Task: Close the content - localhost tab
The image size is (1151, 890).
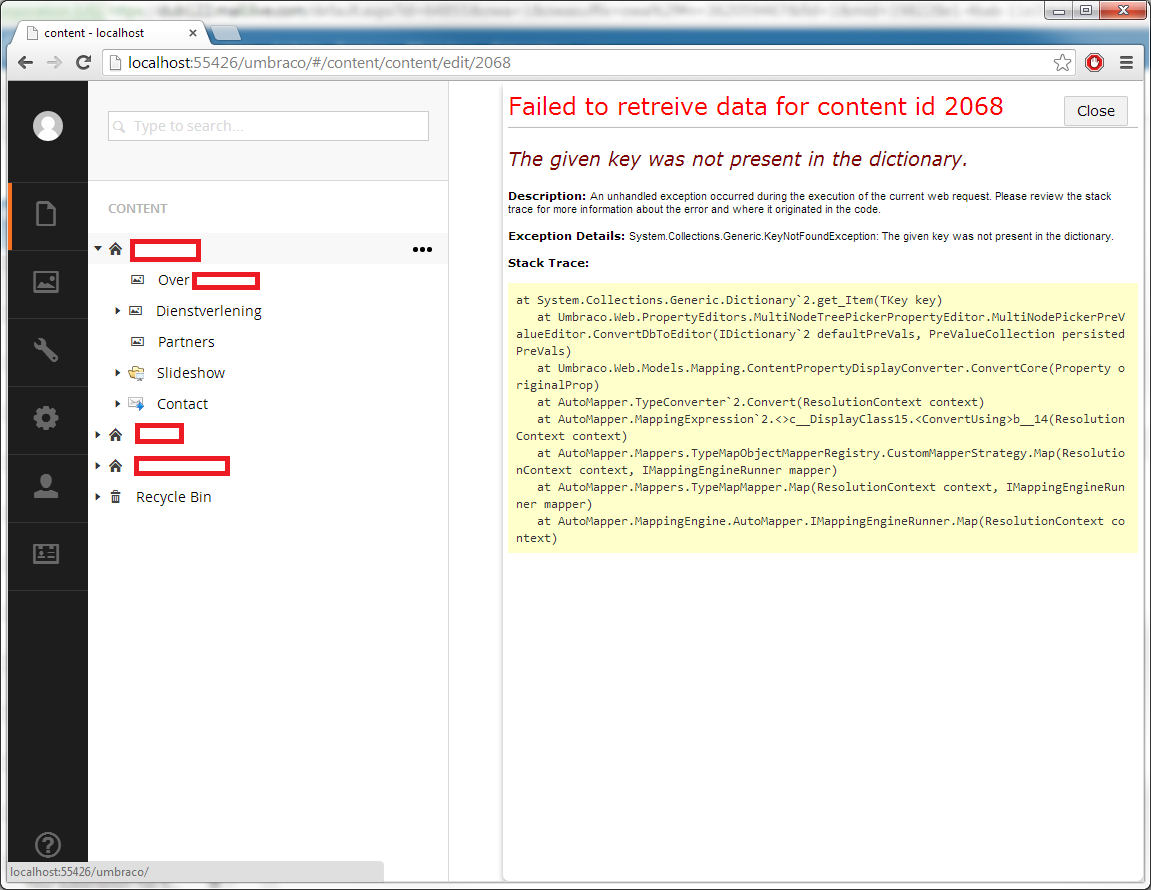Action: tap(192, 33)
